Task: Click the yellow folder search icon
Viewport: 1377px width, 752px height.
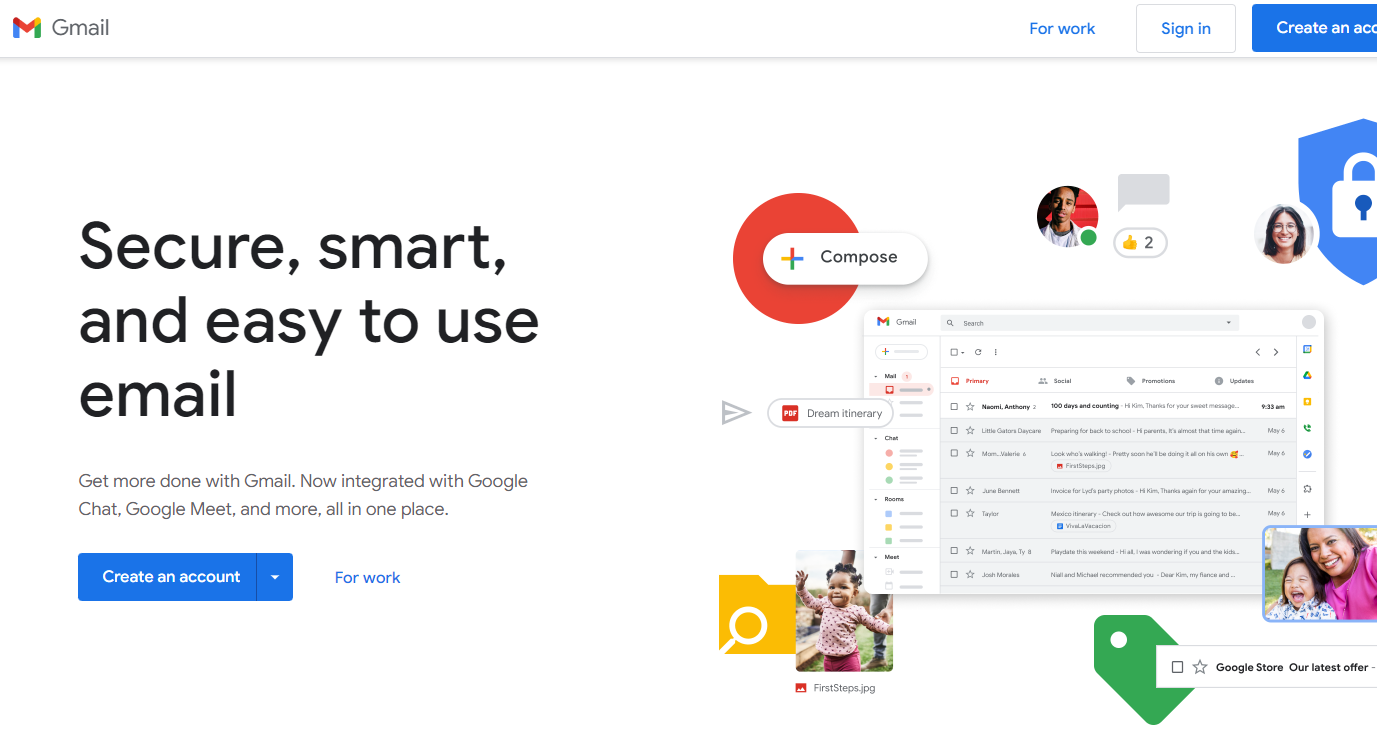Action: click(757, 614)
